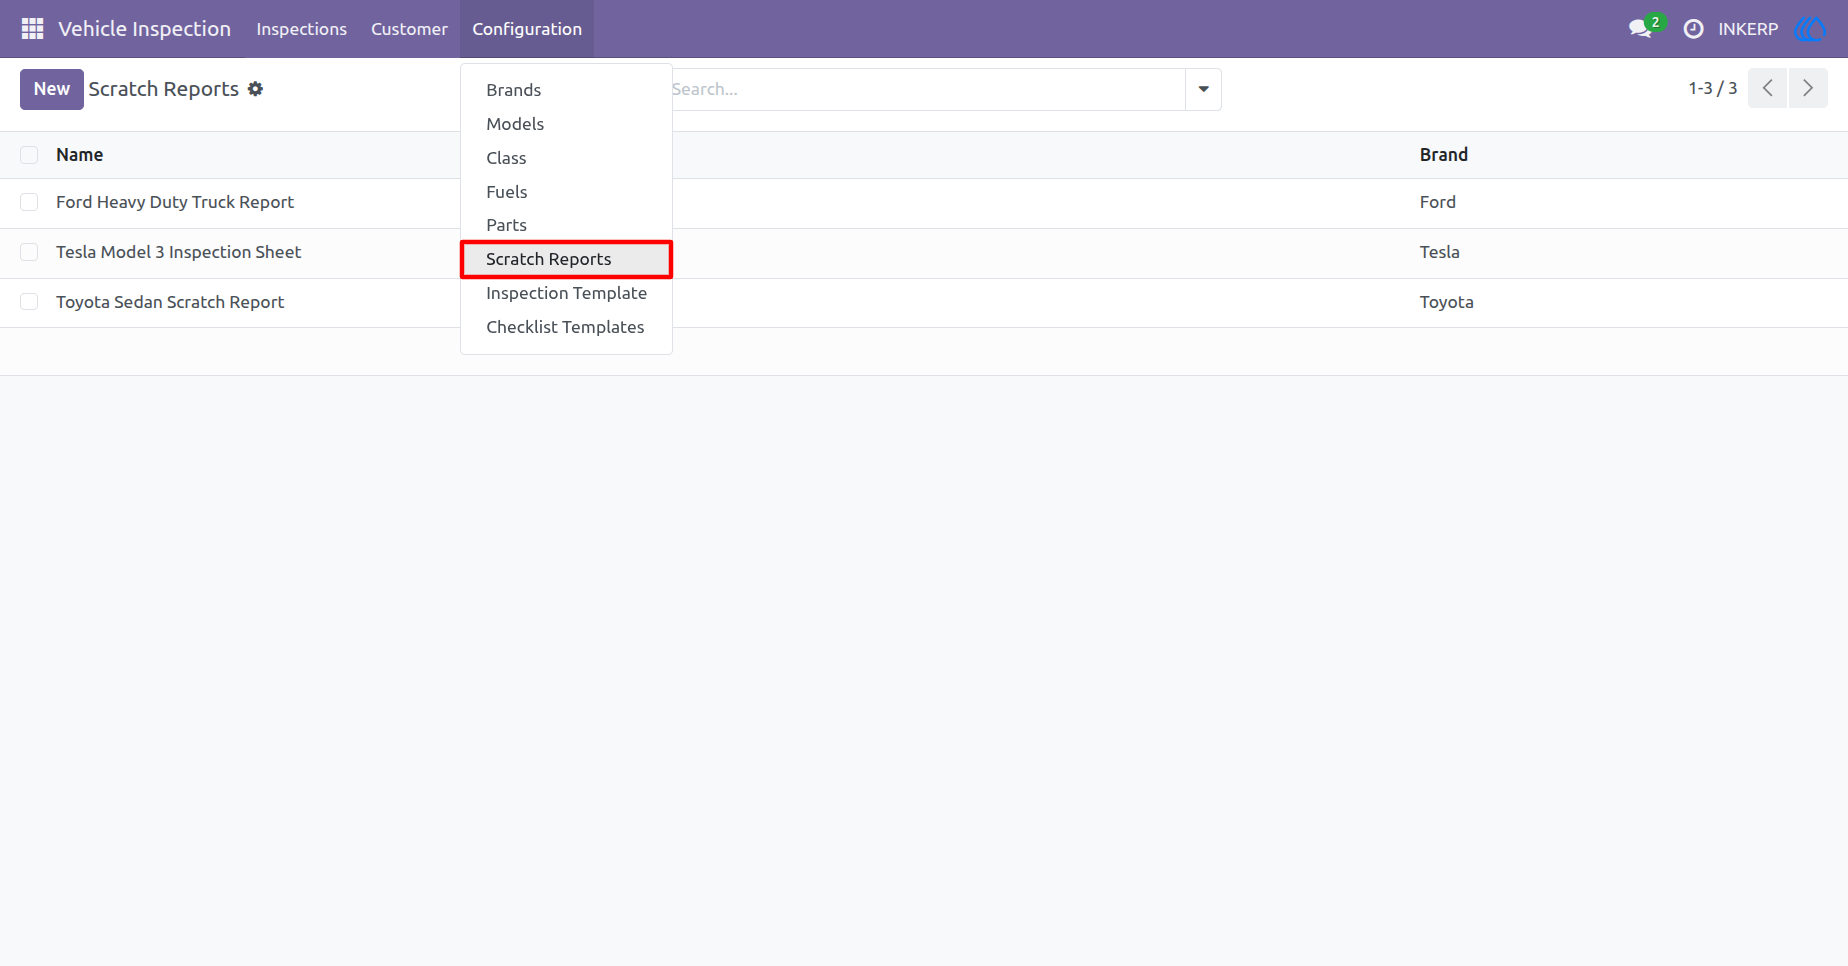Viewport: 1848px width, 966px height.
Task: Select Checklist Templates menu entry
Action: (566, 327)
